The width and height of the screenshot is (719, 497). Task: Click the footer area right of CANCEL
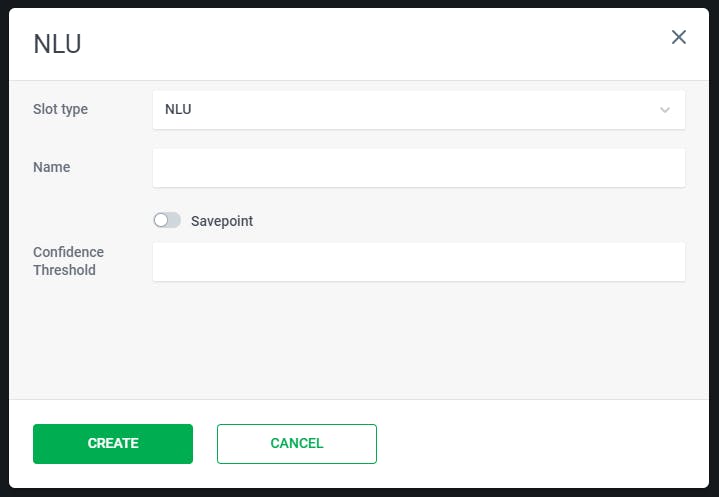[x=540, y=444]
